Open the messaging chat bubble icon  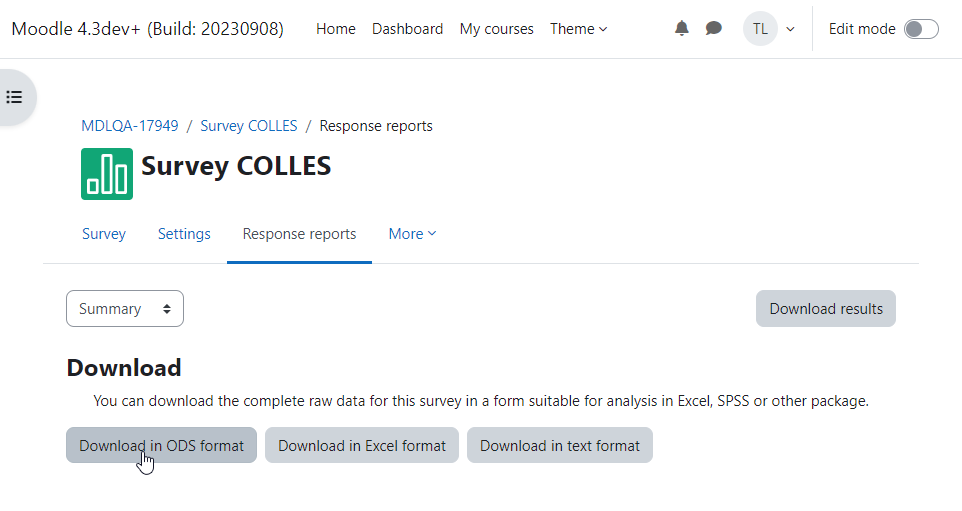(714, 28)
